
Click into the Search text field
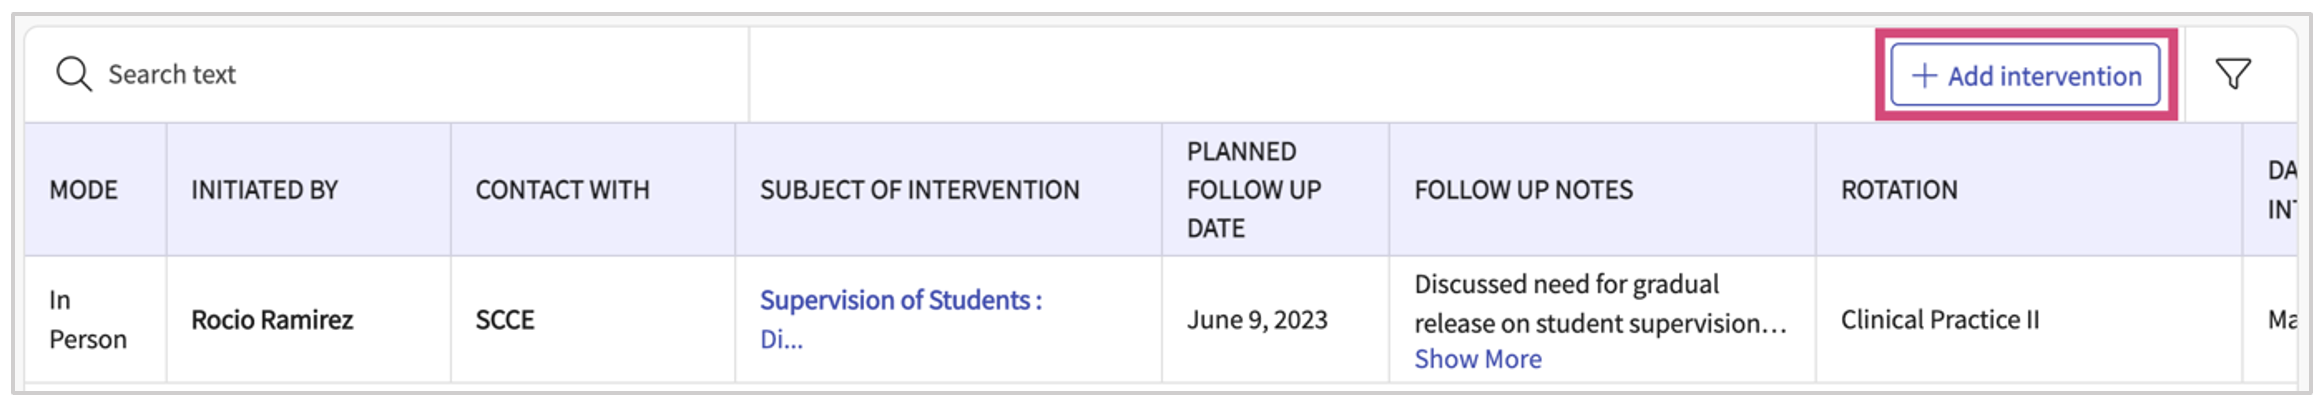pos(400,74)
